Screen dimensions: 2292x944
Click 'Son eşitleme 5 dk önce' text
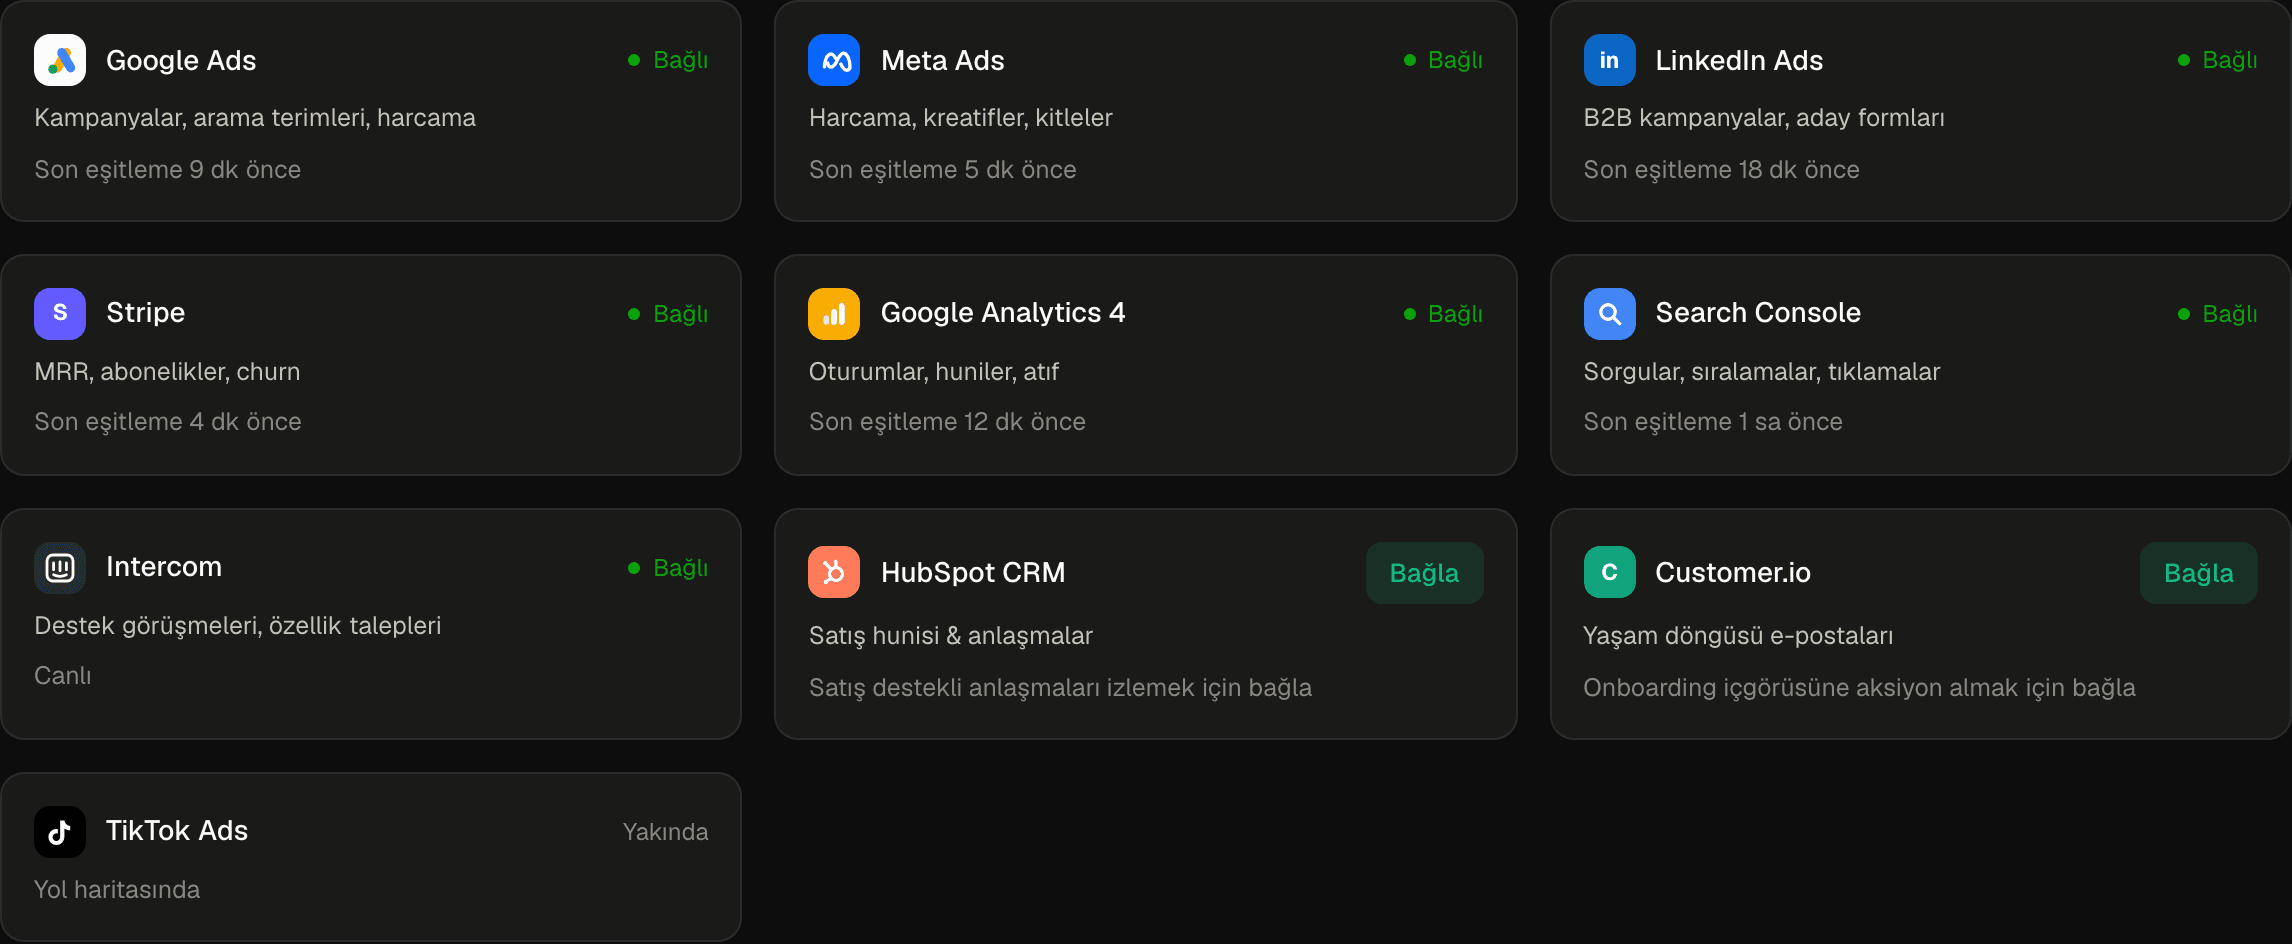[943, 170]
